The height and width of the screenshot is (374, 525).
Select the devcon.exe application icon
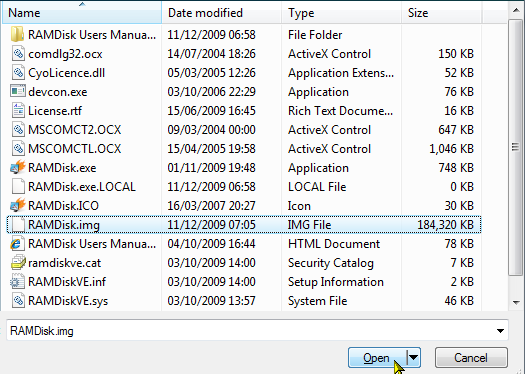tap(18, 91)
